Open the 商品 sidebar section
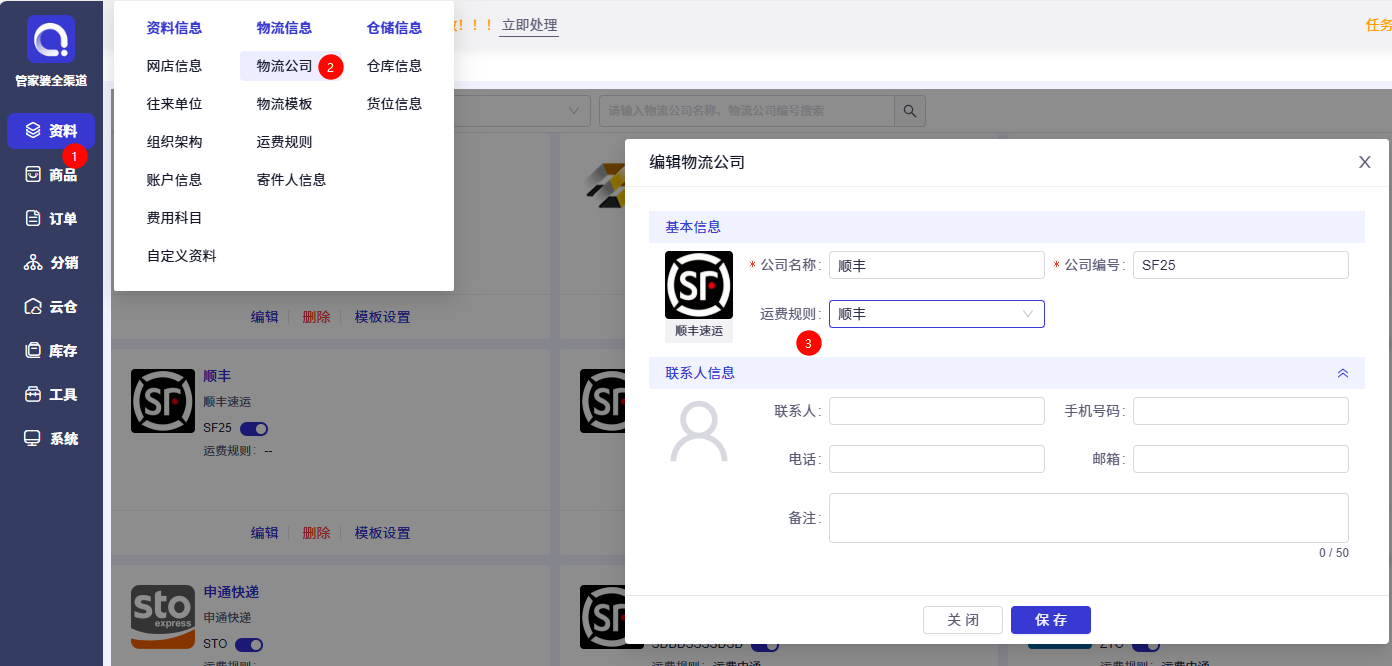 [x=51, y=175]
